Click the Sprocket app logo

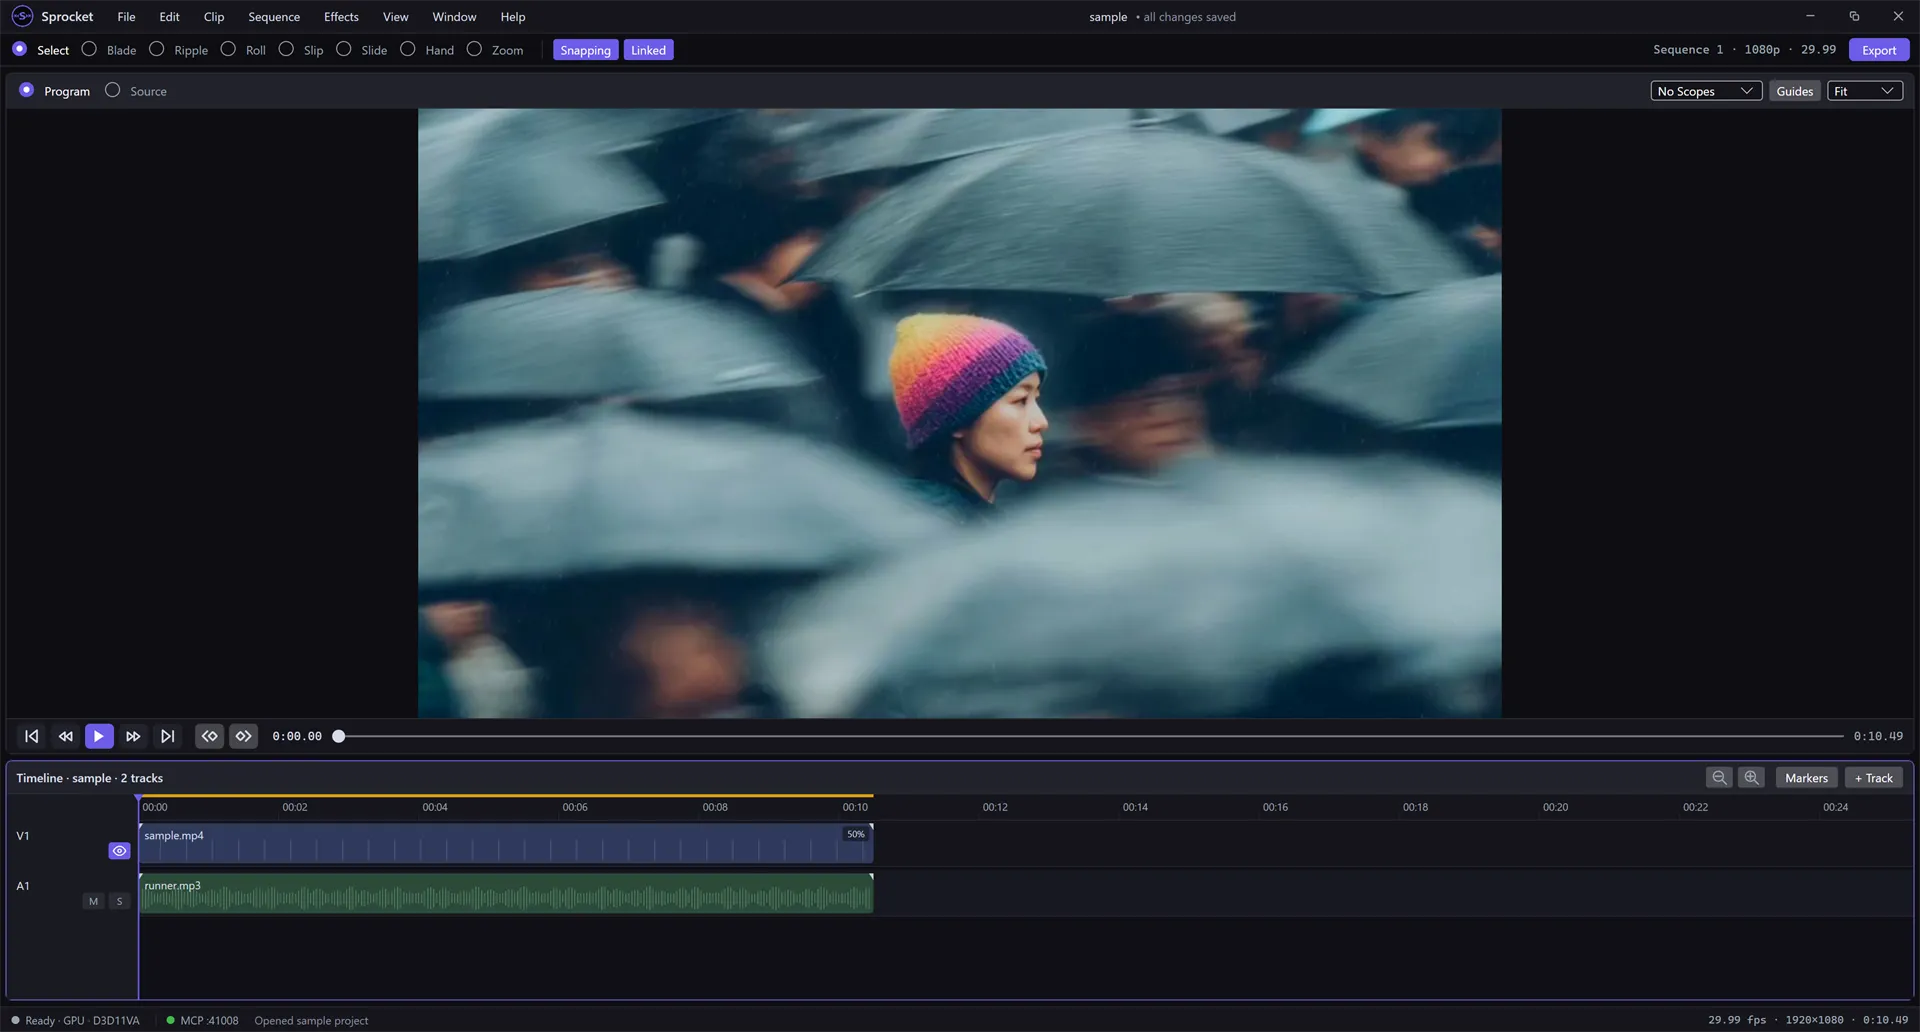22,17
